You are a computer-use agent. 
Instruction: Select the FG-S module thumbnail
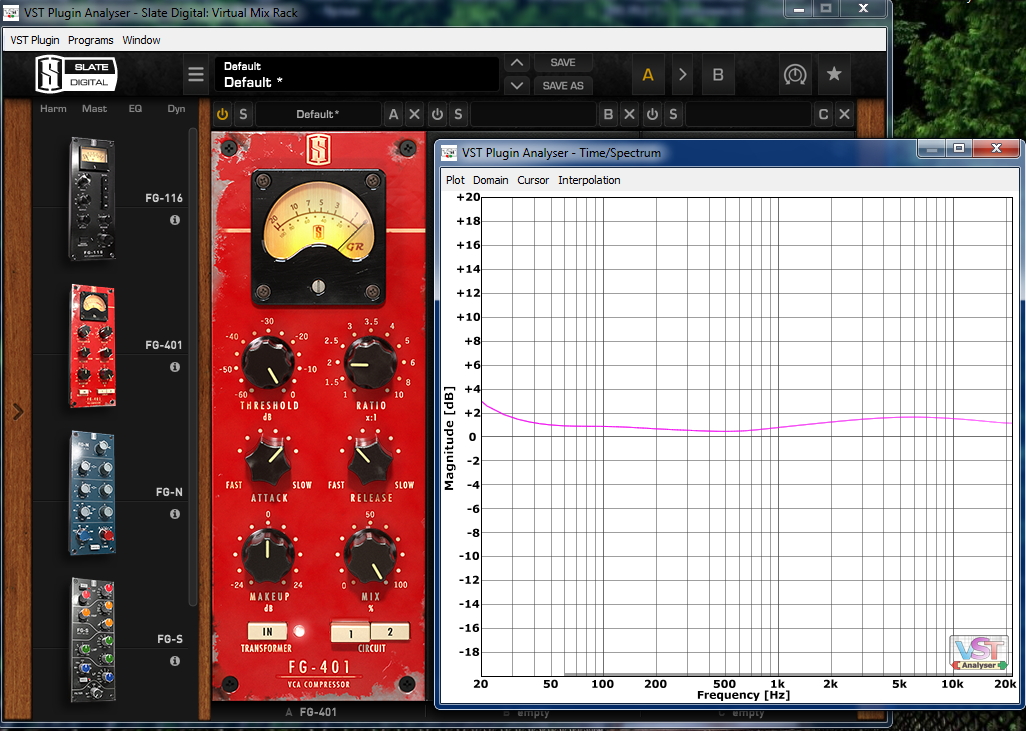92,640
